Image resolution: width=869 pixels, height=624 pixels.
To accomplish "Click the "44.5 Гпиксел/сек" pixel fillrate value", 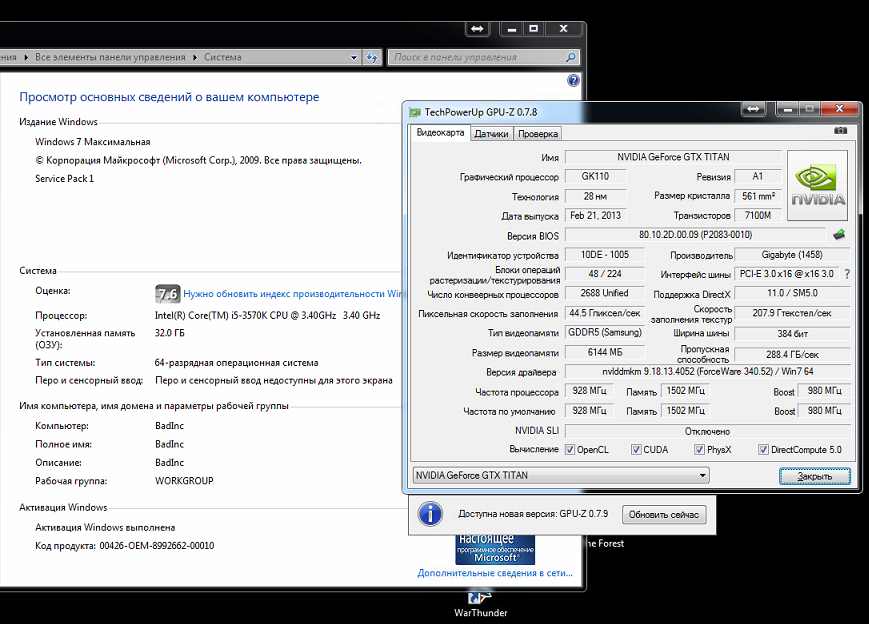I will click(x=605, y=313).
